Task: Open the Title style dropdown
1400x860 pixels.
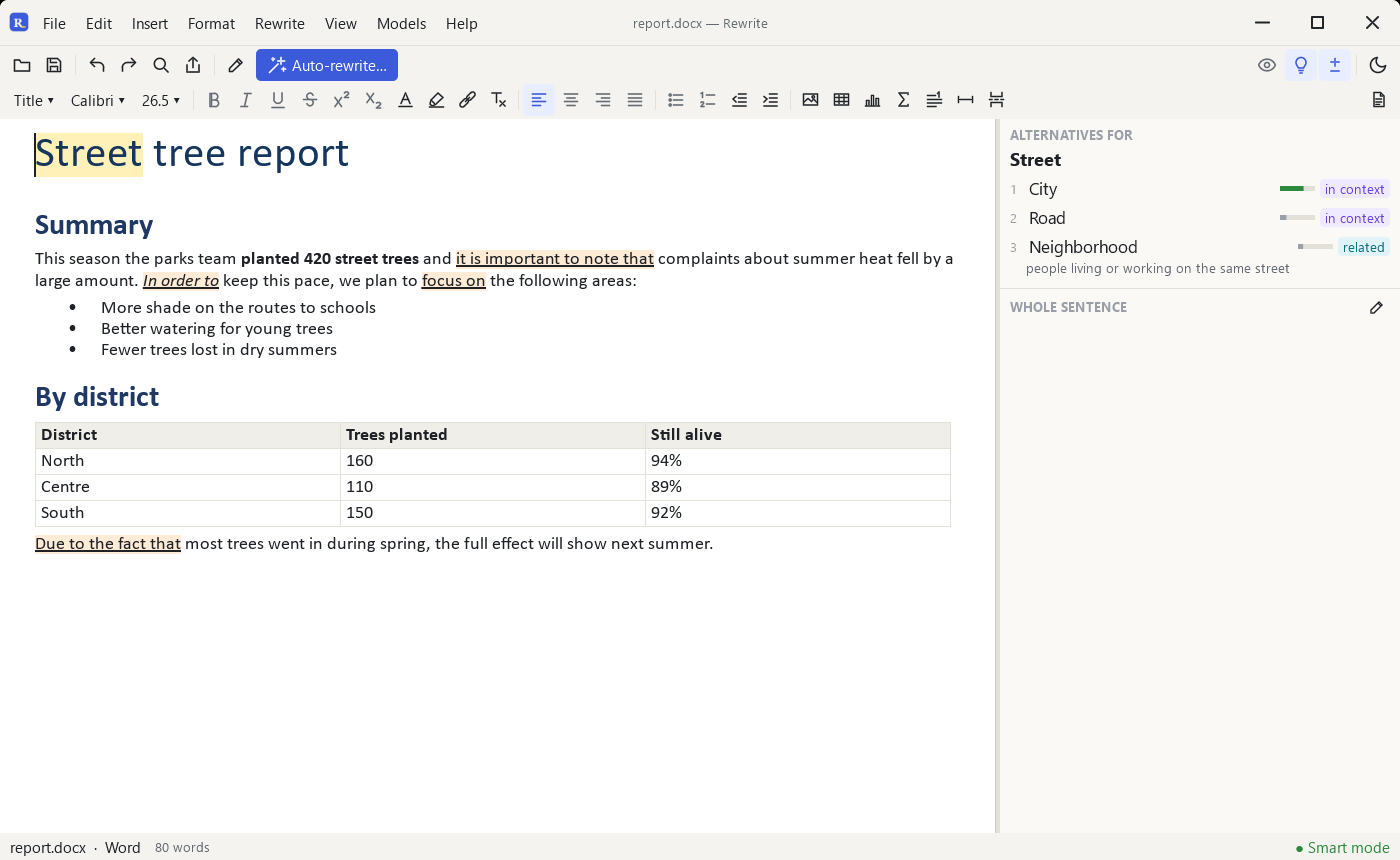Action: tap(34, 100)
